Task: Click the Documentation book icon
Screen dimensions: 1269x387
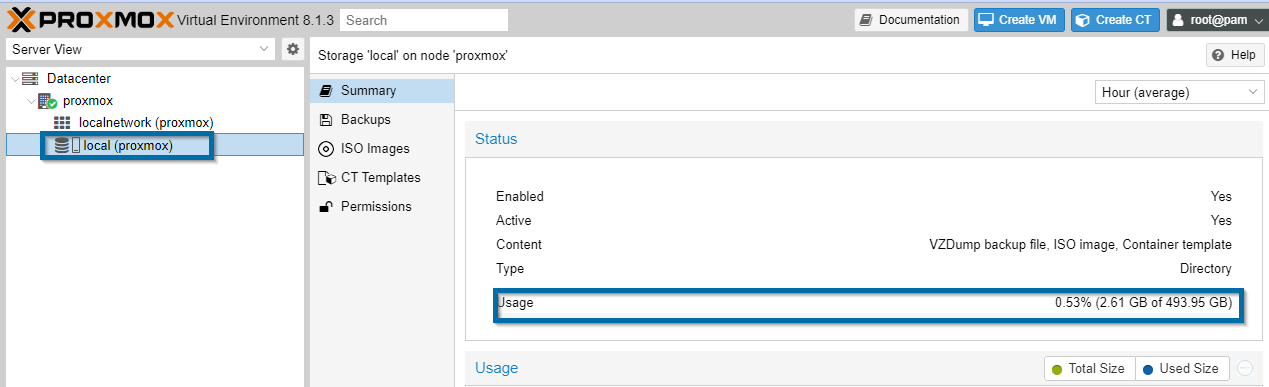Action: tap(867, 20)
